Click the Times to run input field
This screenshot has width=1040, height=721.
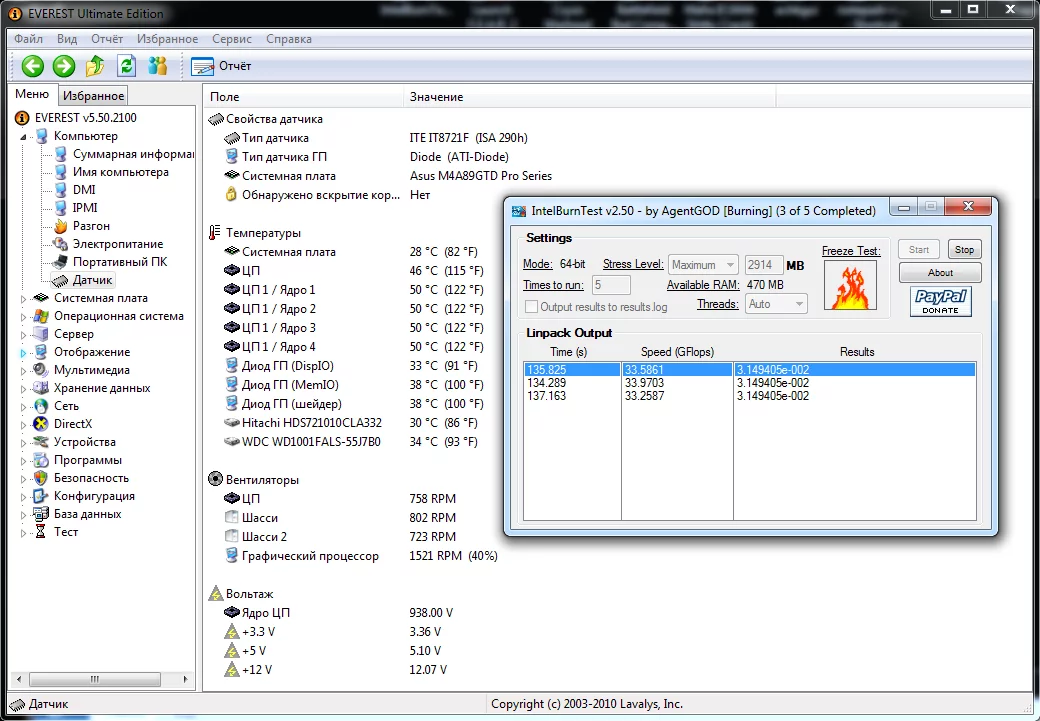[x=611, y=285]
